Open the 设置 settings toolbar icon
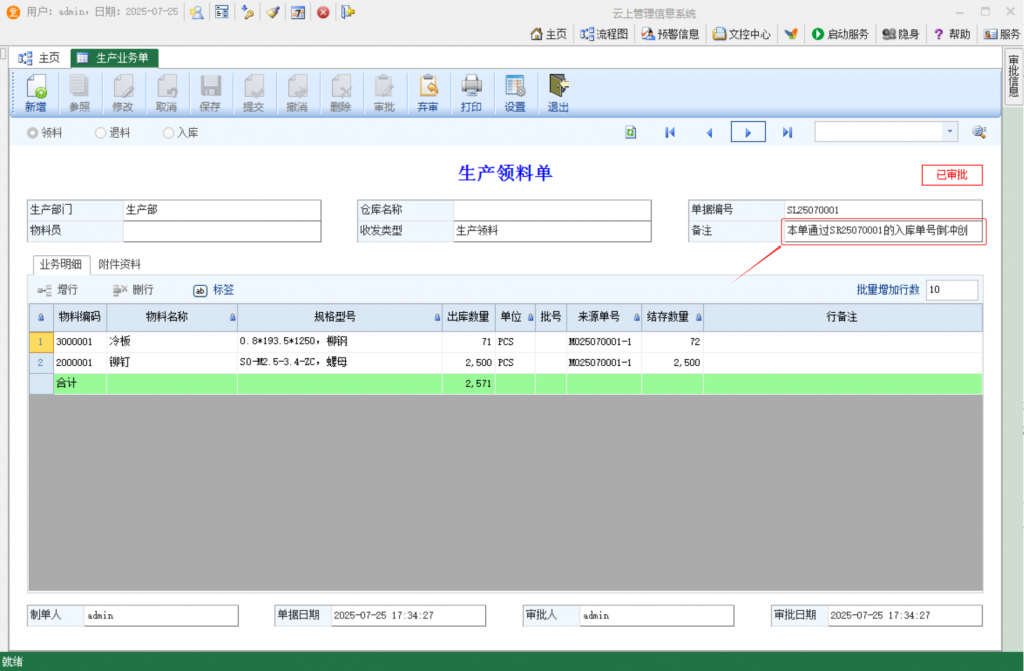Screen dimensions: 1024x671 point(515,93)
